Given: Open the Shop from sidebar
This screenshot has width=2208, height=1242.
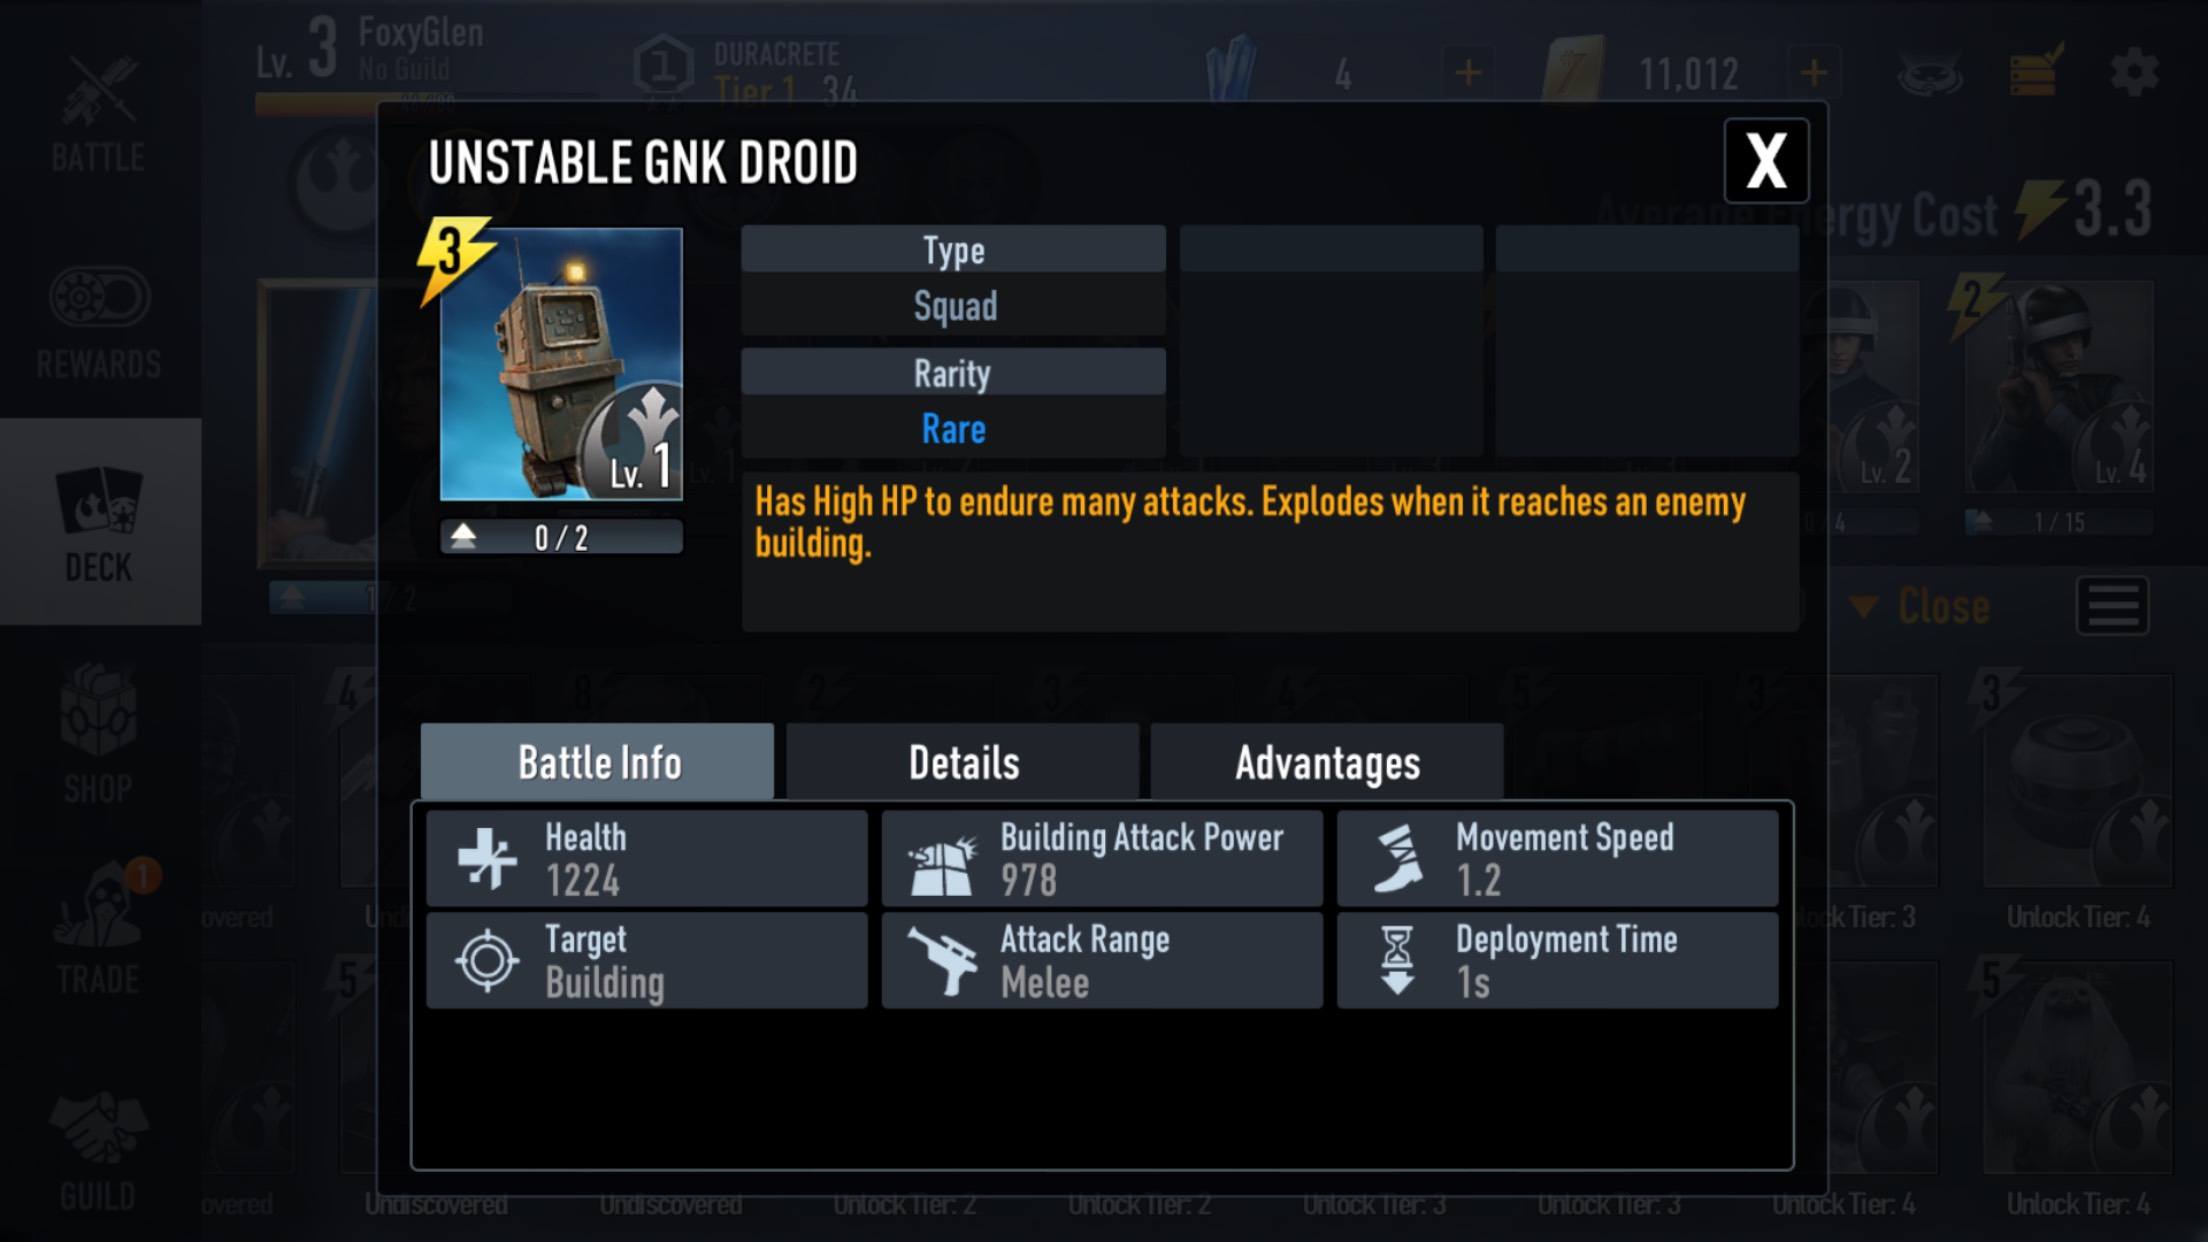Looking at the screenshot, I should [x=98, y=733].
